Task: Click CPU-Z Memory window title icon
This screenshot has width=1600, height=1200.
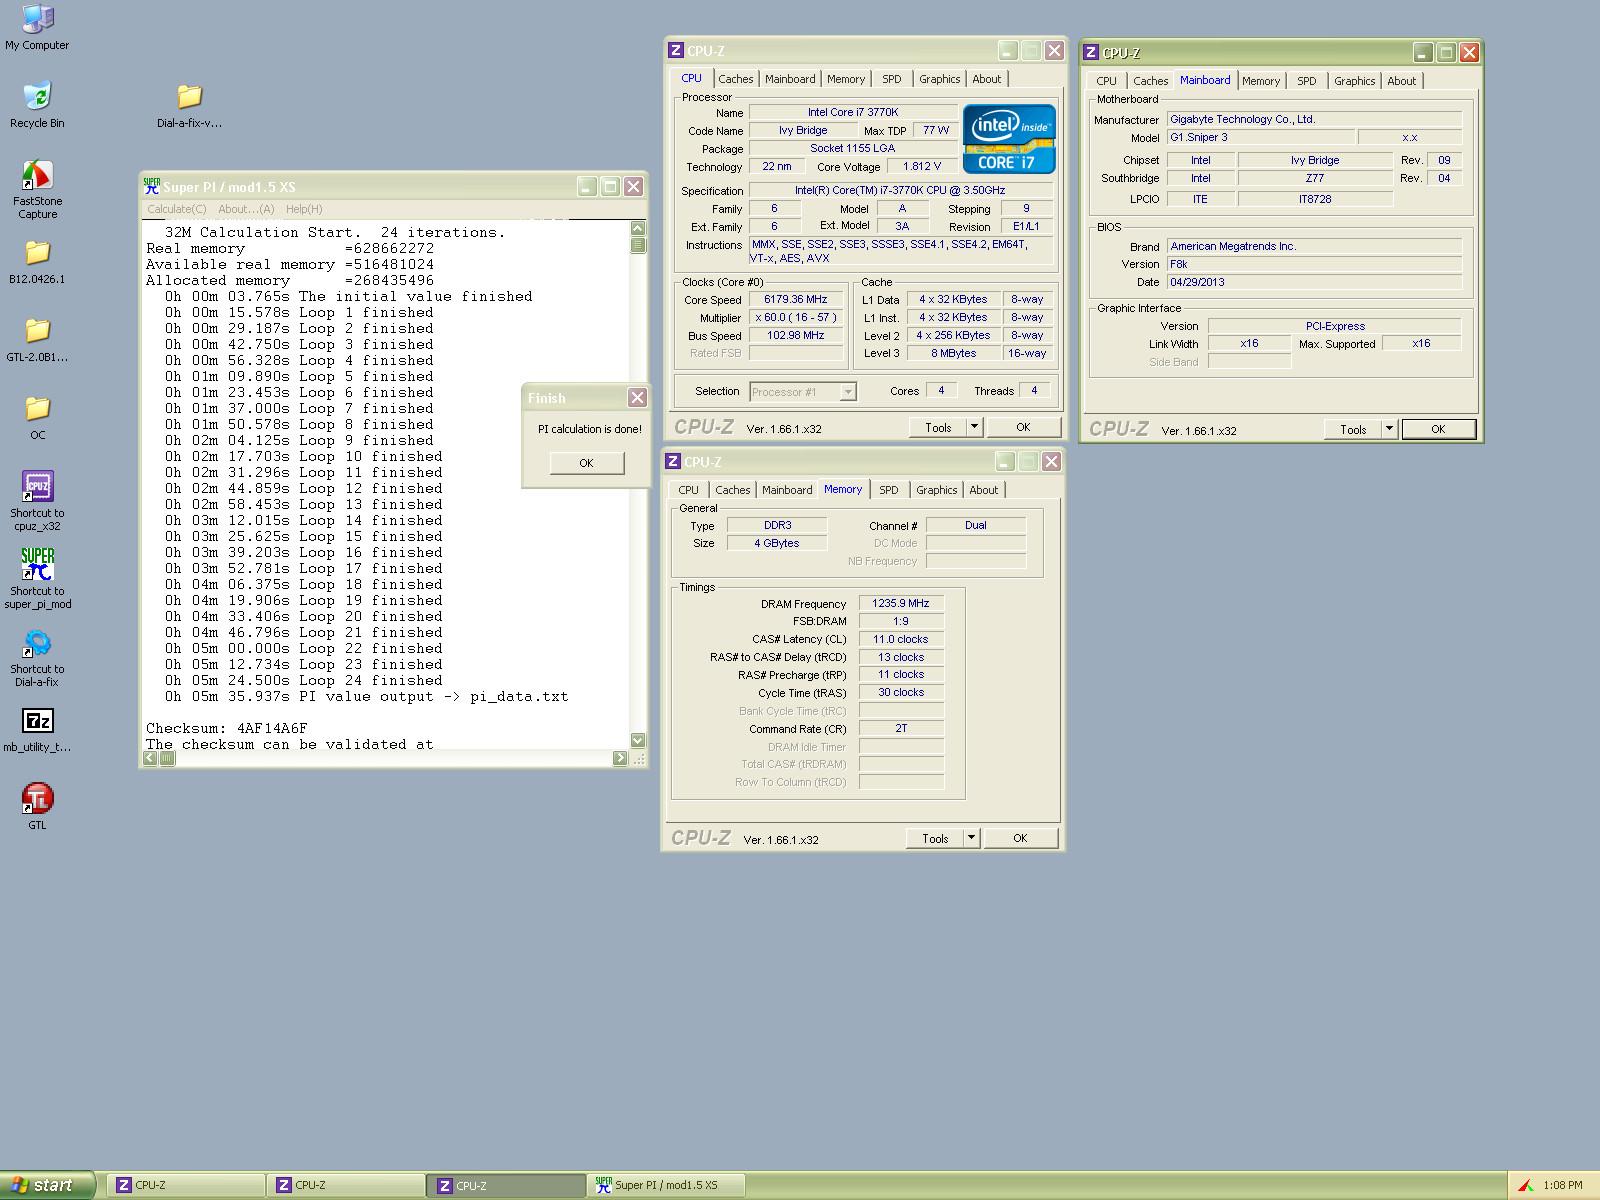Action: pyautogui.click(x=673, y=462)
